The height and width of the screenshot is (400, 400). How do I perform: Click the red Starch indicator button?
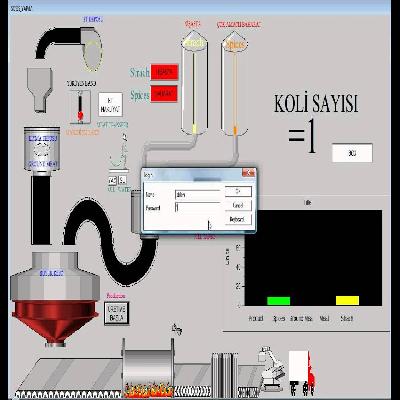coord(164,72)
